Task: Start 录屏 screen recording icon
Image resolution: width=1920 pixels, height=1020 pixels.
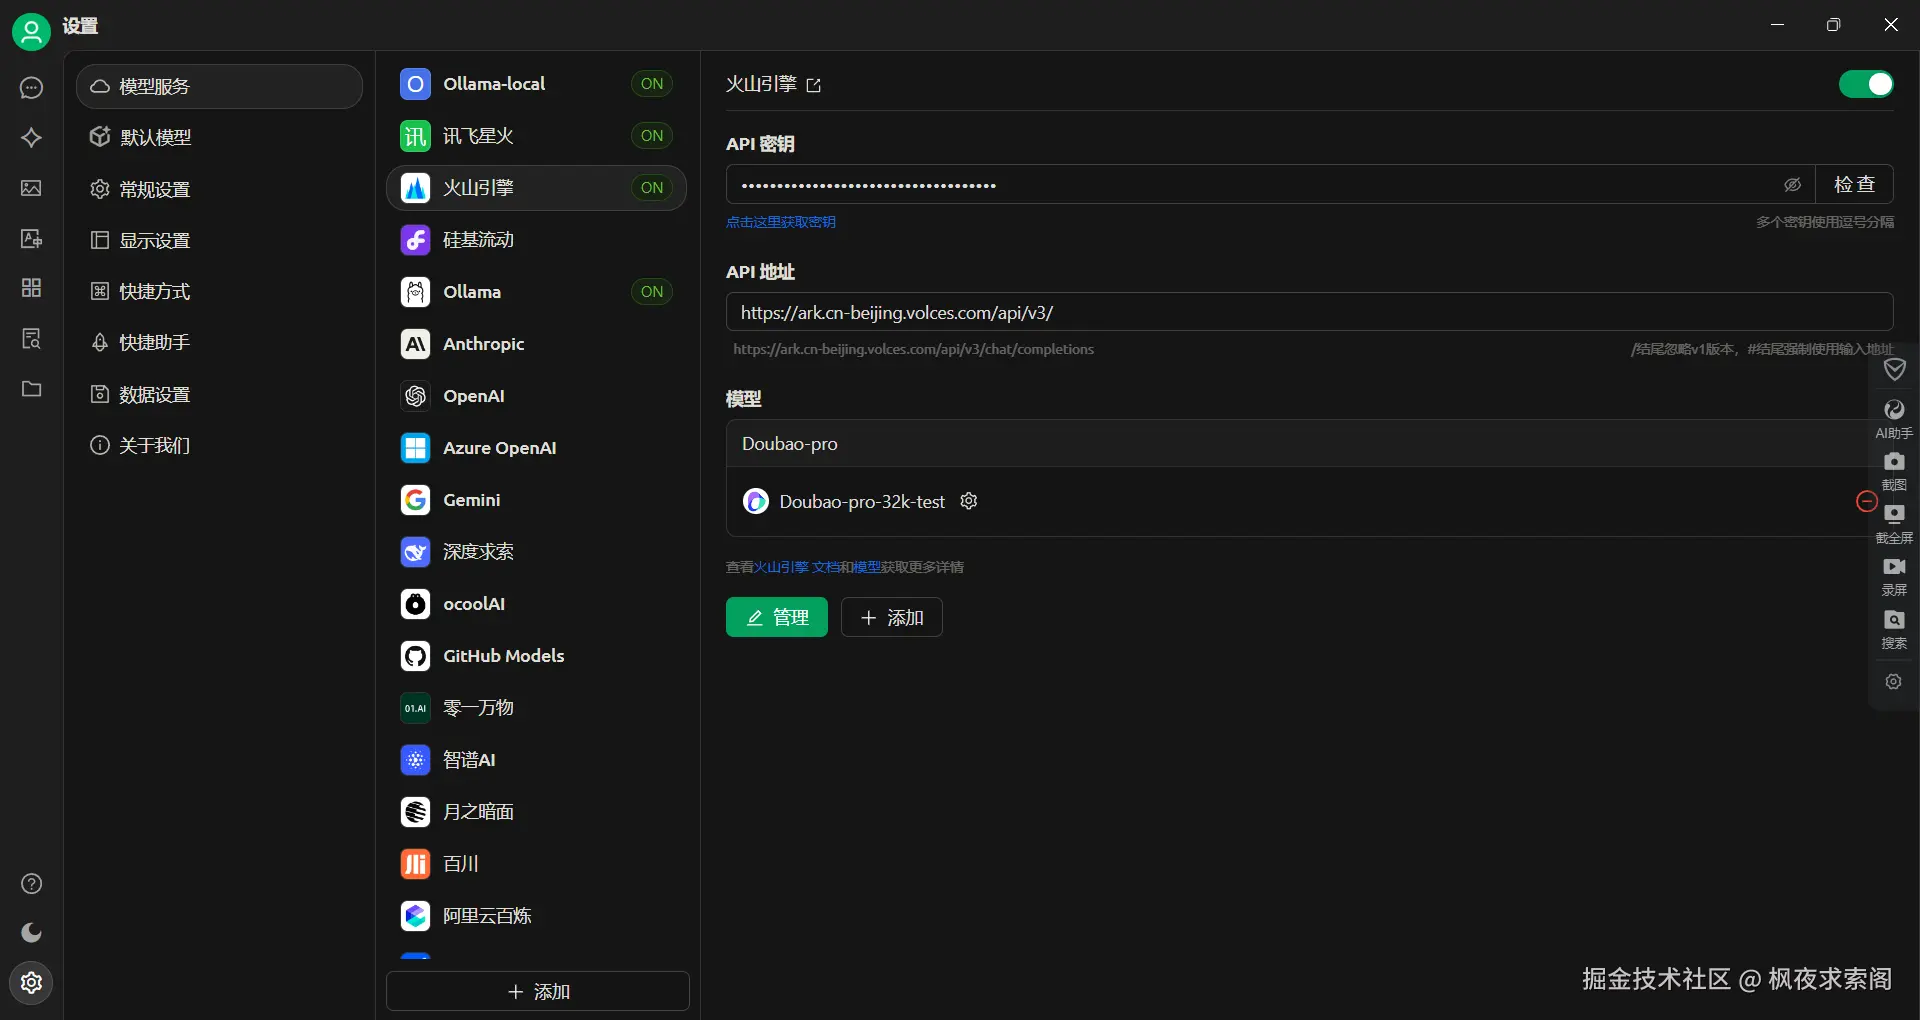Action: click(1894, 577)
